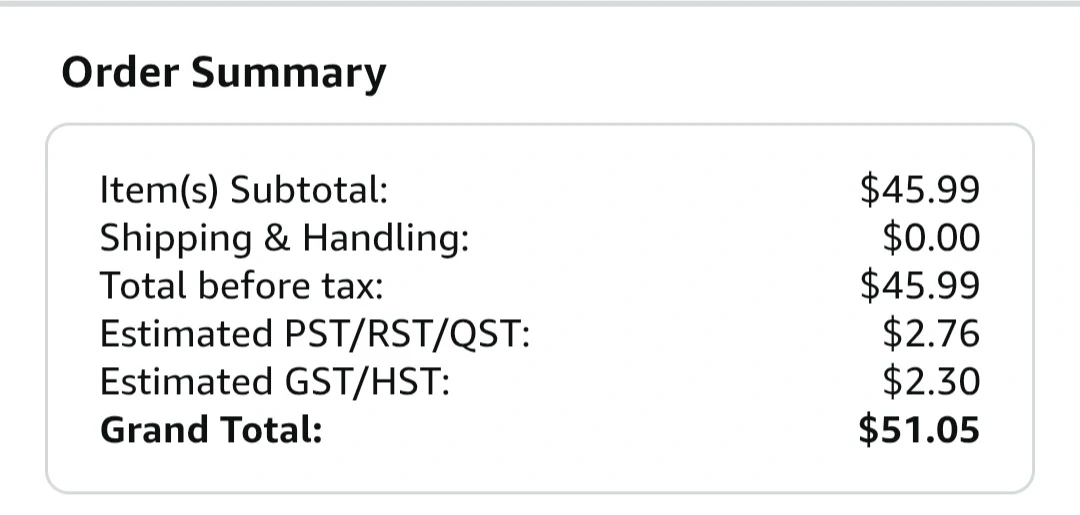Screen dimensions: 1080x515
Task: Click the $2.30 GST/HST amount
Action: [931, 382]
